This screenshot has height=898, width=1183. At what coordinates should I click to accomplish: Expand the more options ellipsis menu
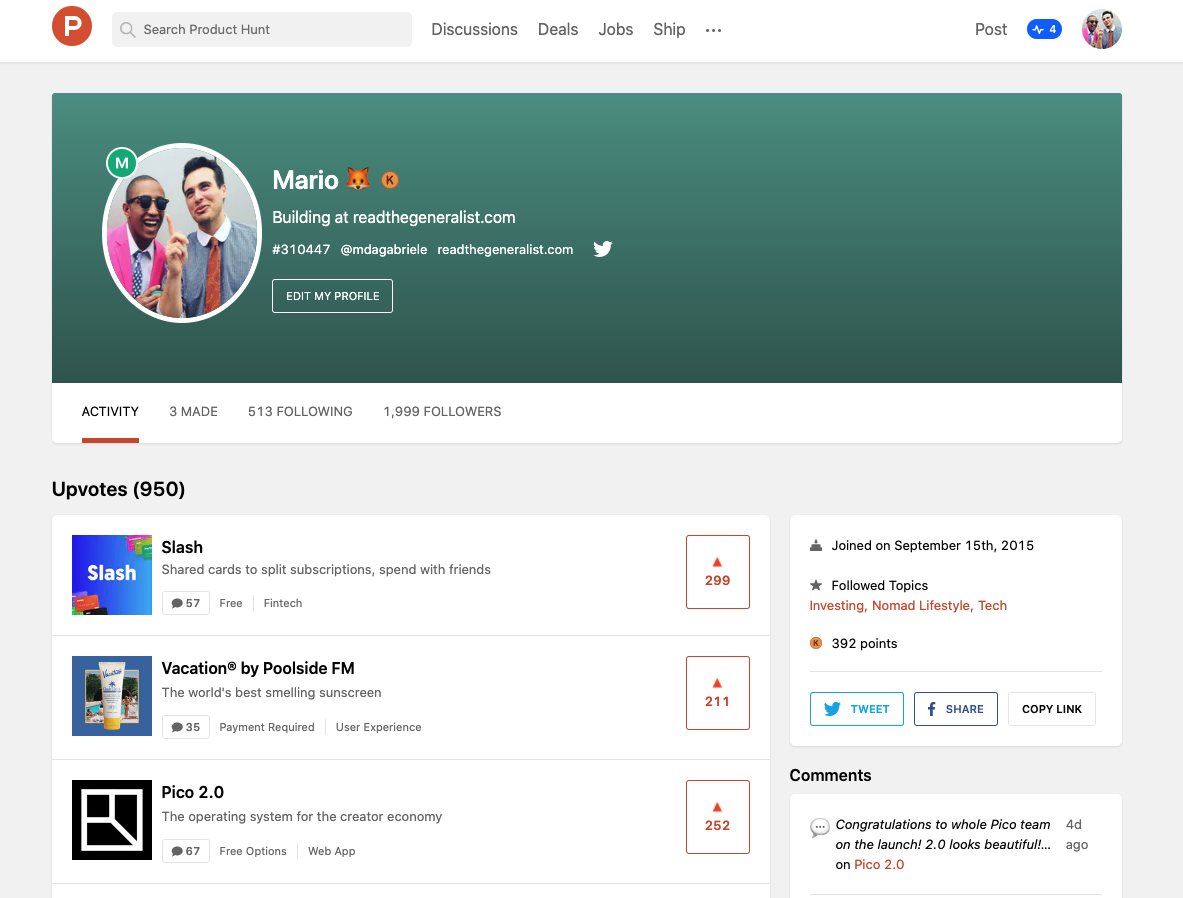[x=713, y=30]
